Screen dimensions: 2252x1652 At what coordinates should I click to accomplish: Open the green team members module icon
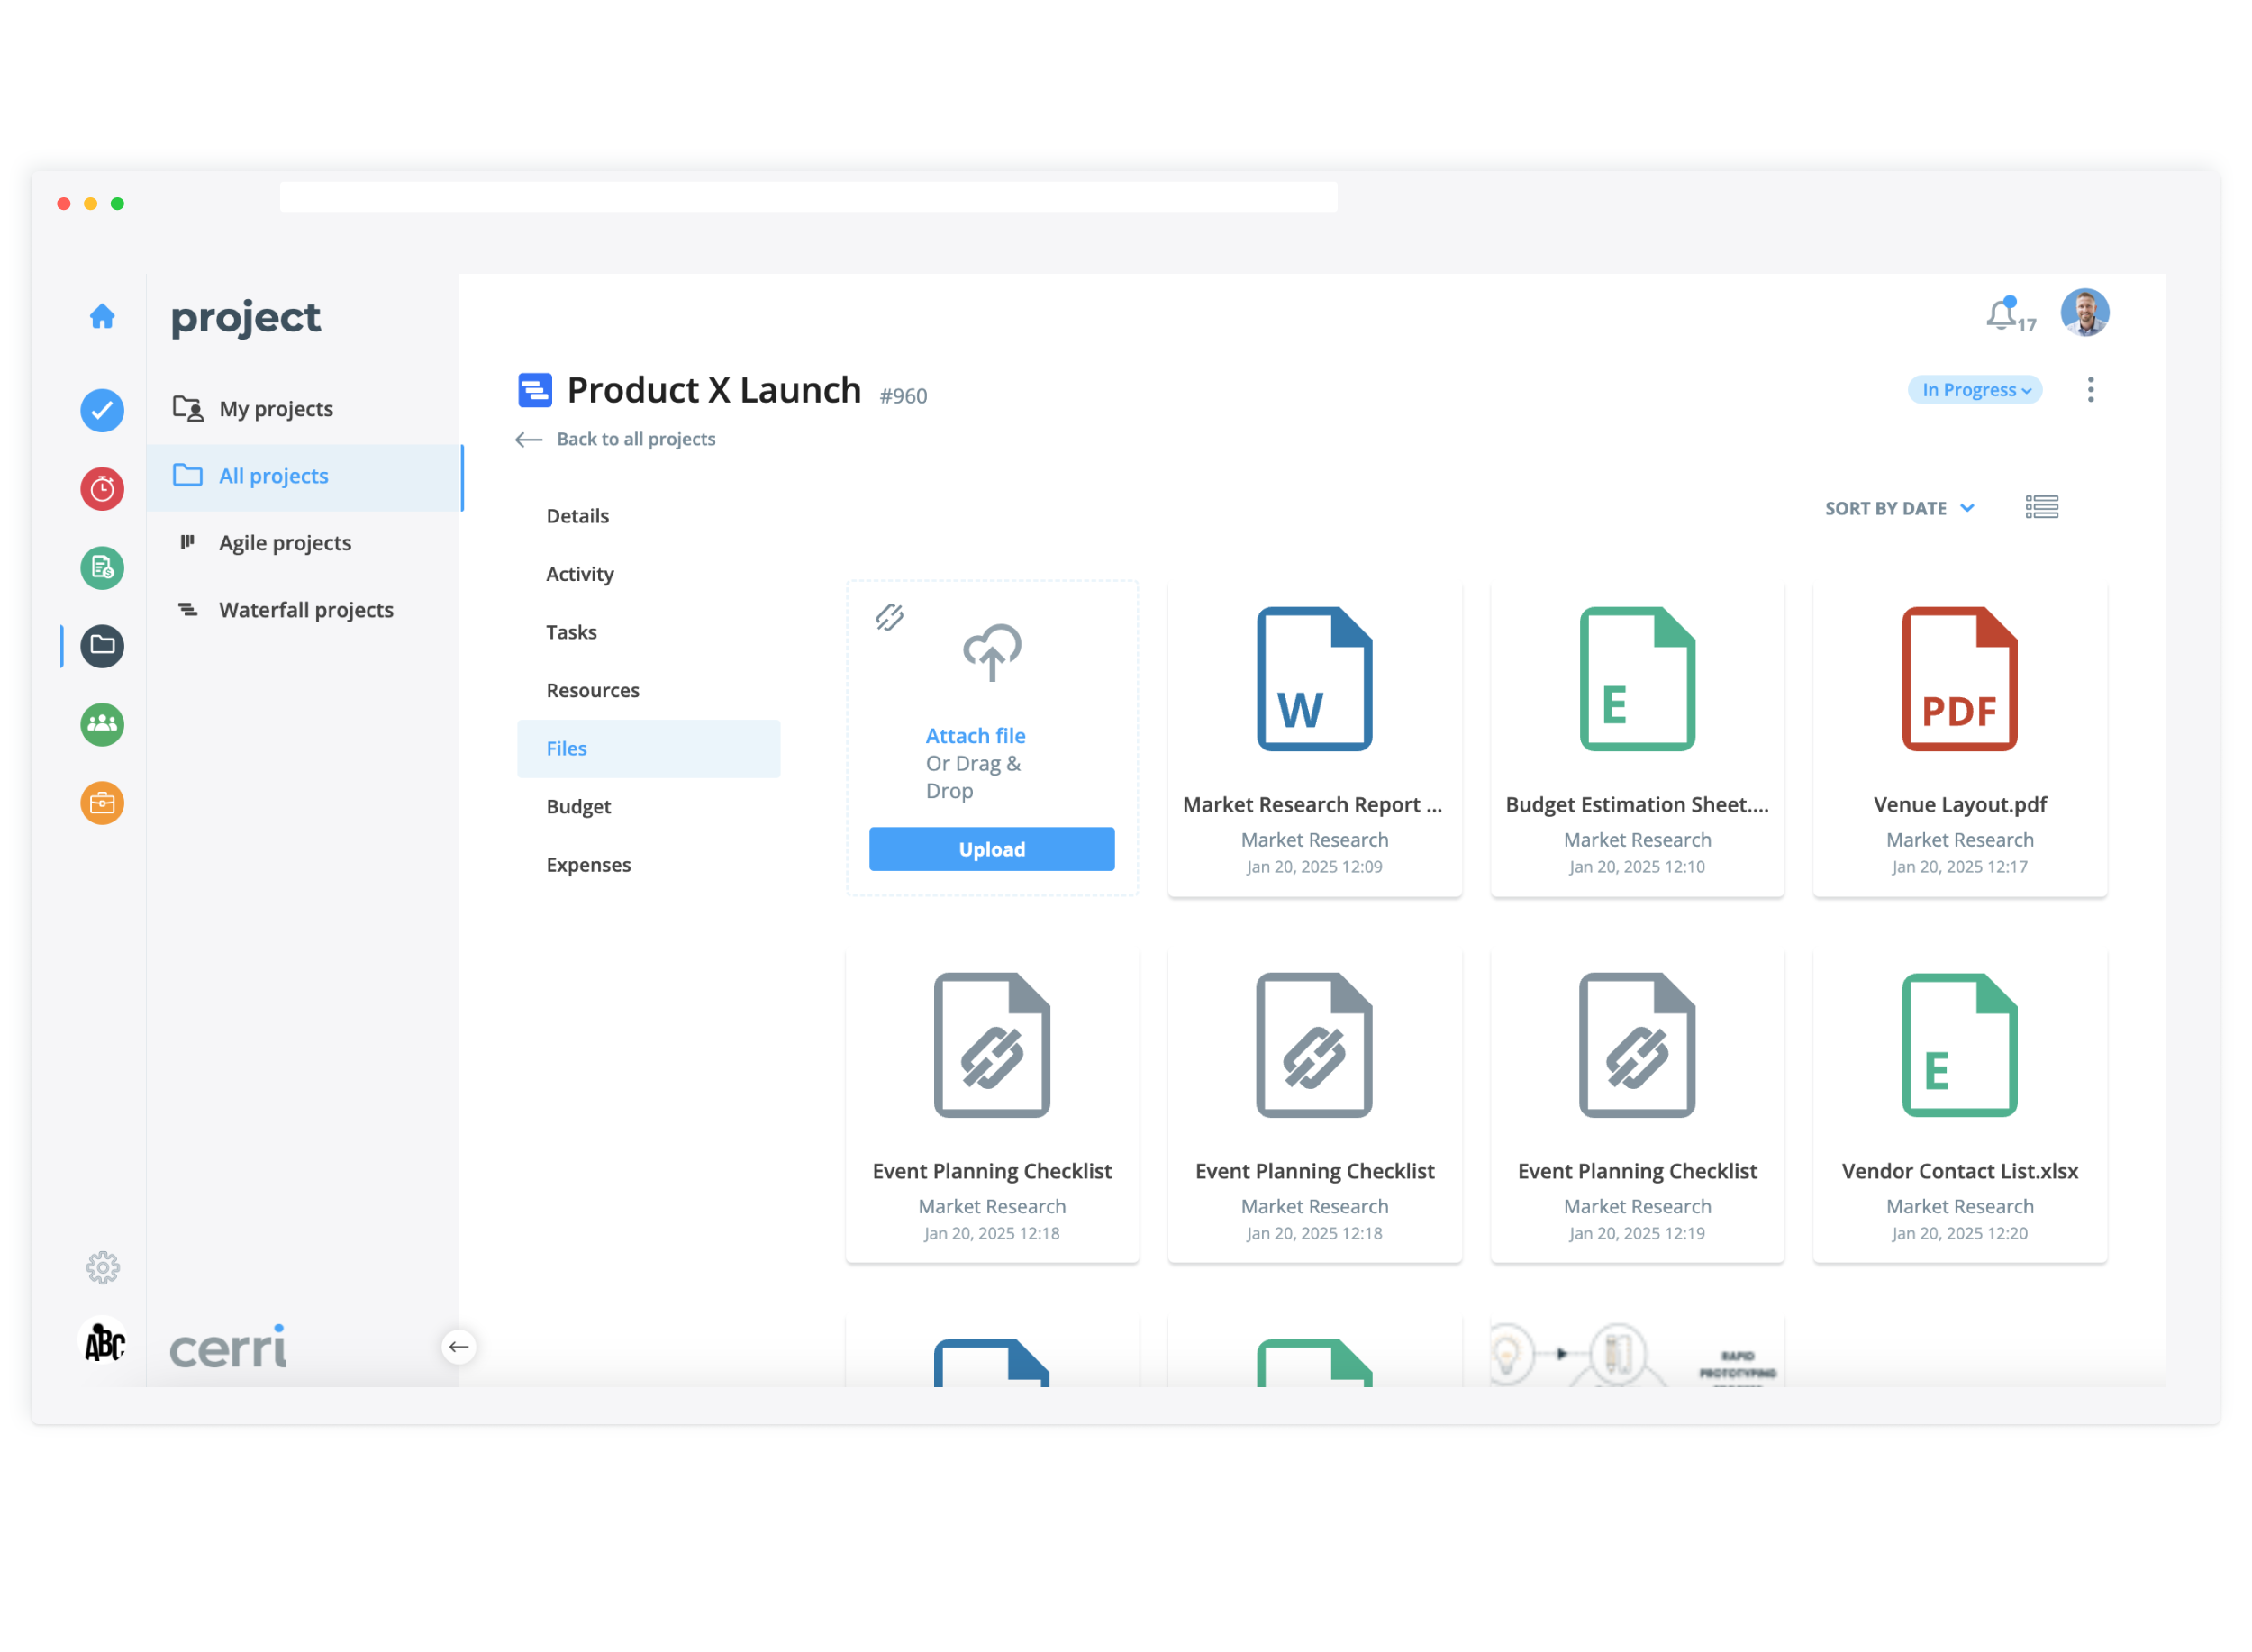[102, 724]
